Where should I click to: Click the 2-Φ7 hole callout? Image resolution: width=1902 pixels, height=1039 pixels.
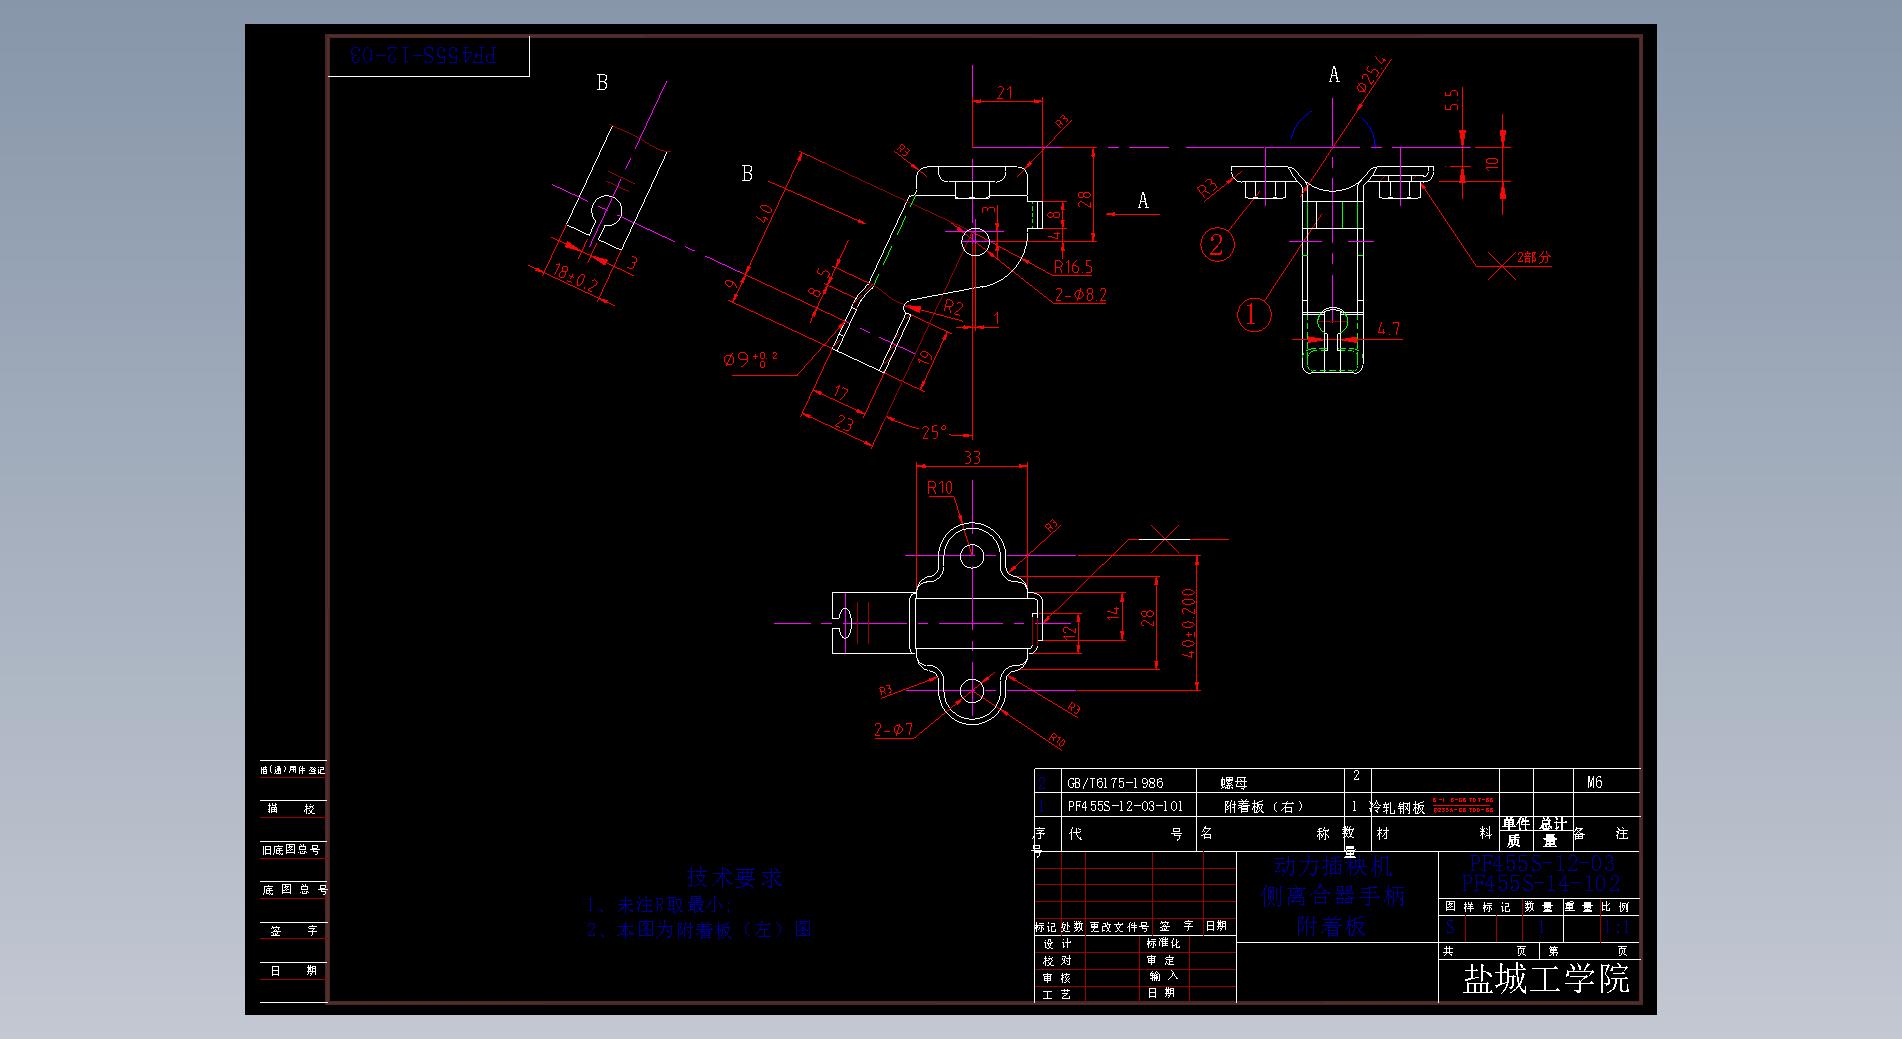(894, 730)
